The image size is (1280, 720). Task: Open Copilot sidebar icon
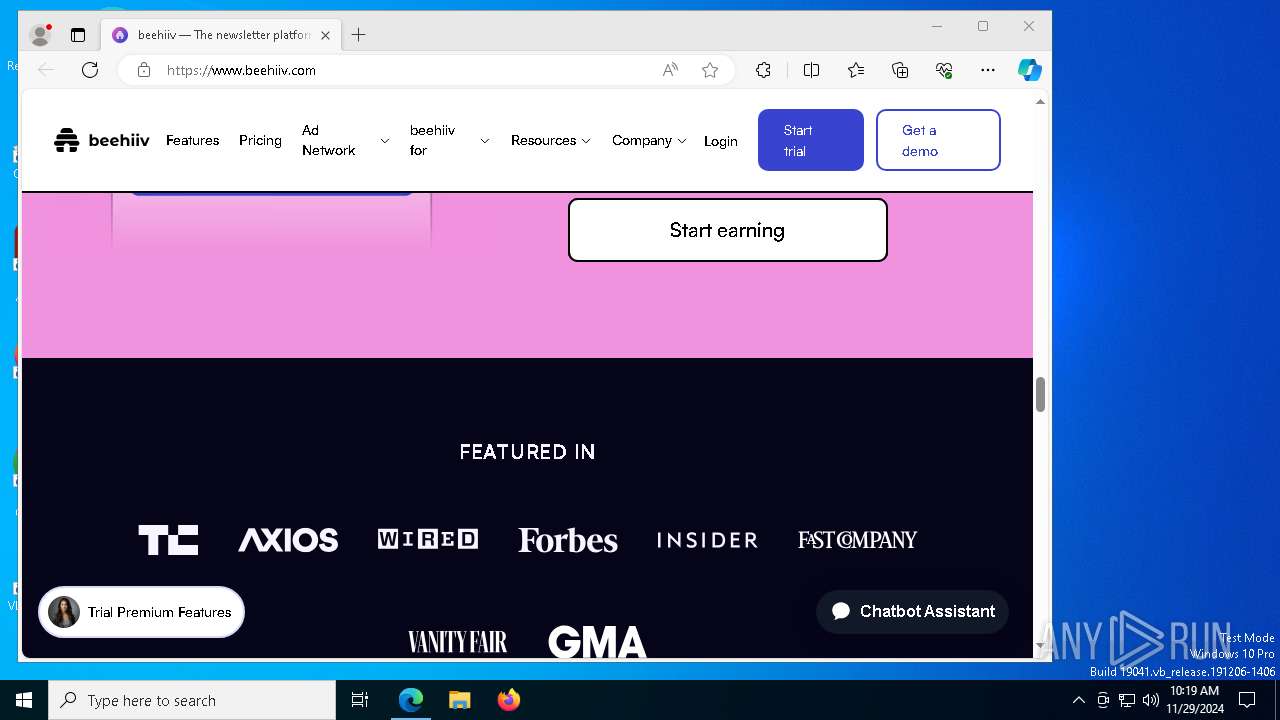point(1030,70)
